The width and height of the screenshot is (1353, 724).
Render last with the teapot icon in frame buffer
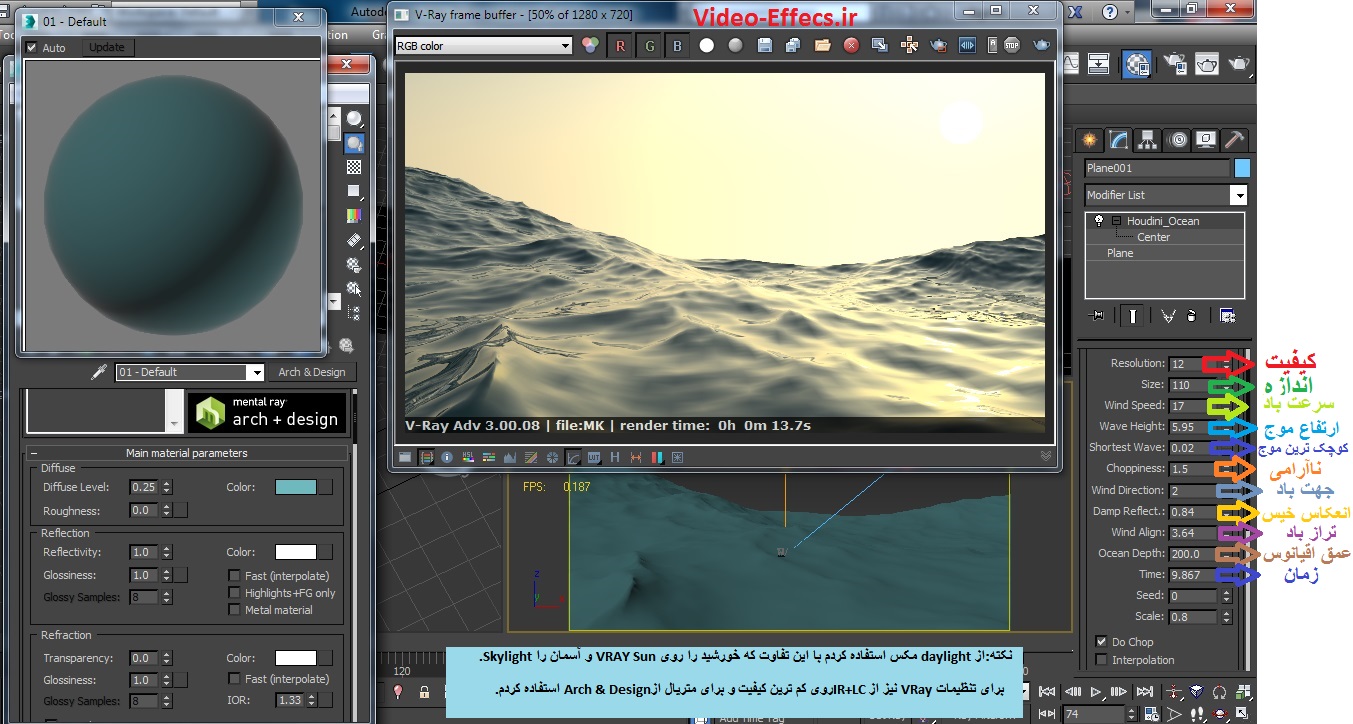[x=1041, y=45]
